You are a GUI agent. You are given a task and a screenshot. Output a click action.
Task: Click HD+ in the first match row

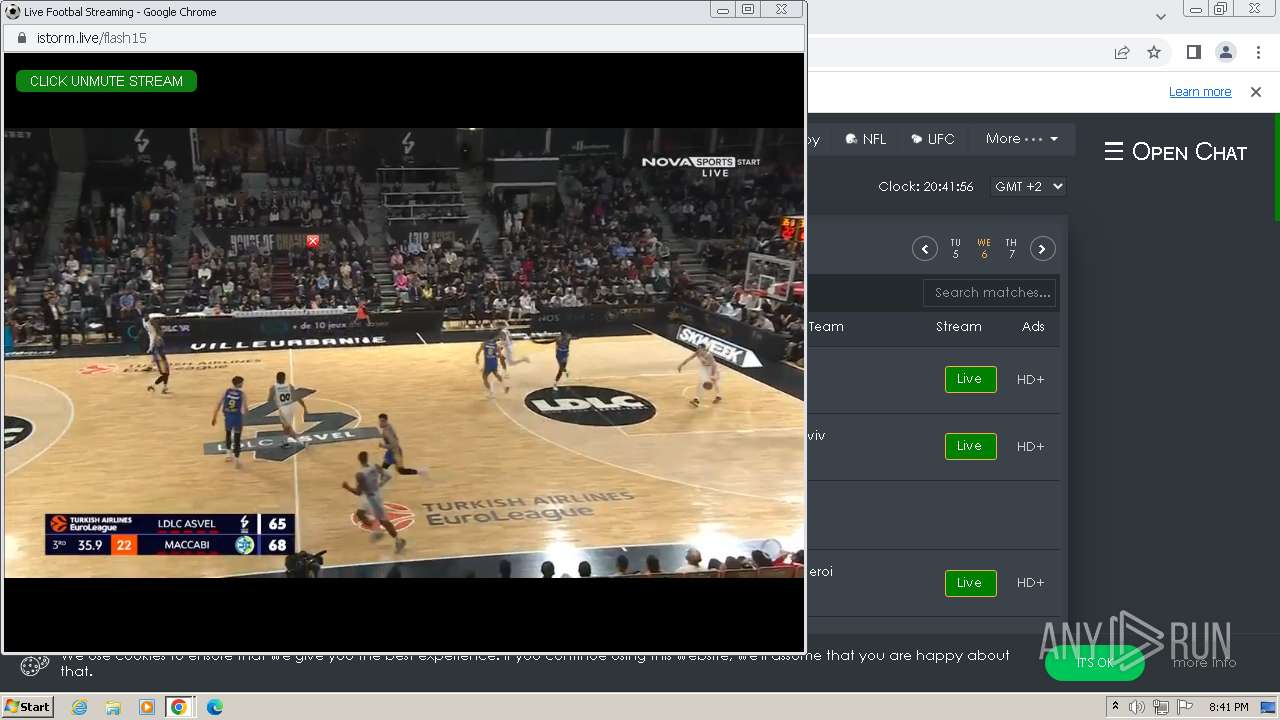coord(1030,379)
